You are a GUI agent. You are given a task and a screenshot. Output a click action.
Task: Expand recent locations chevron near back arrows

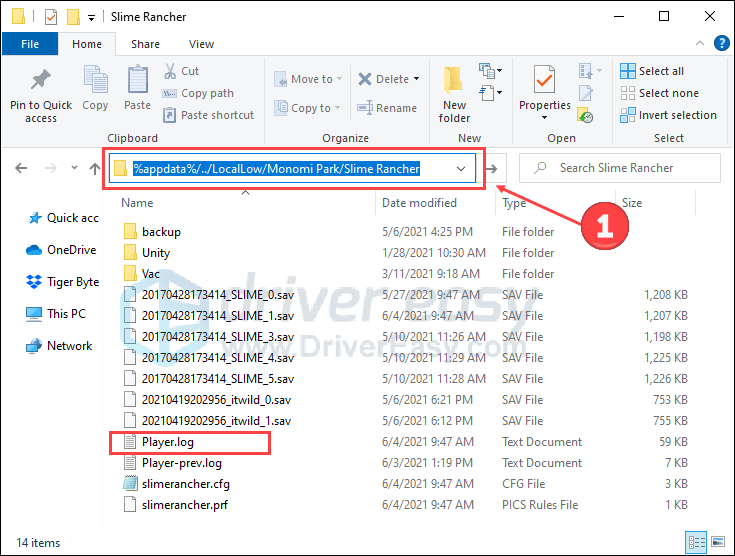(74, 167)
